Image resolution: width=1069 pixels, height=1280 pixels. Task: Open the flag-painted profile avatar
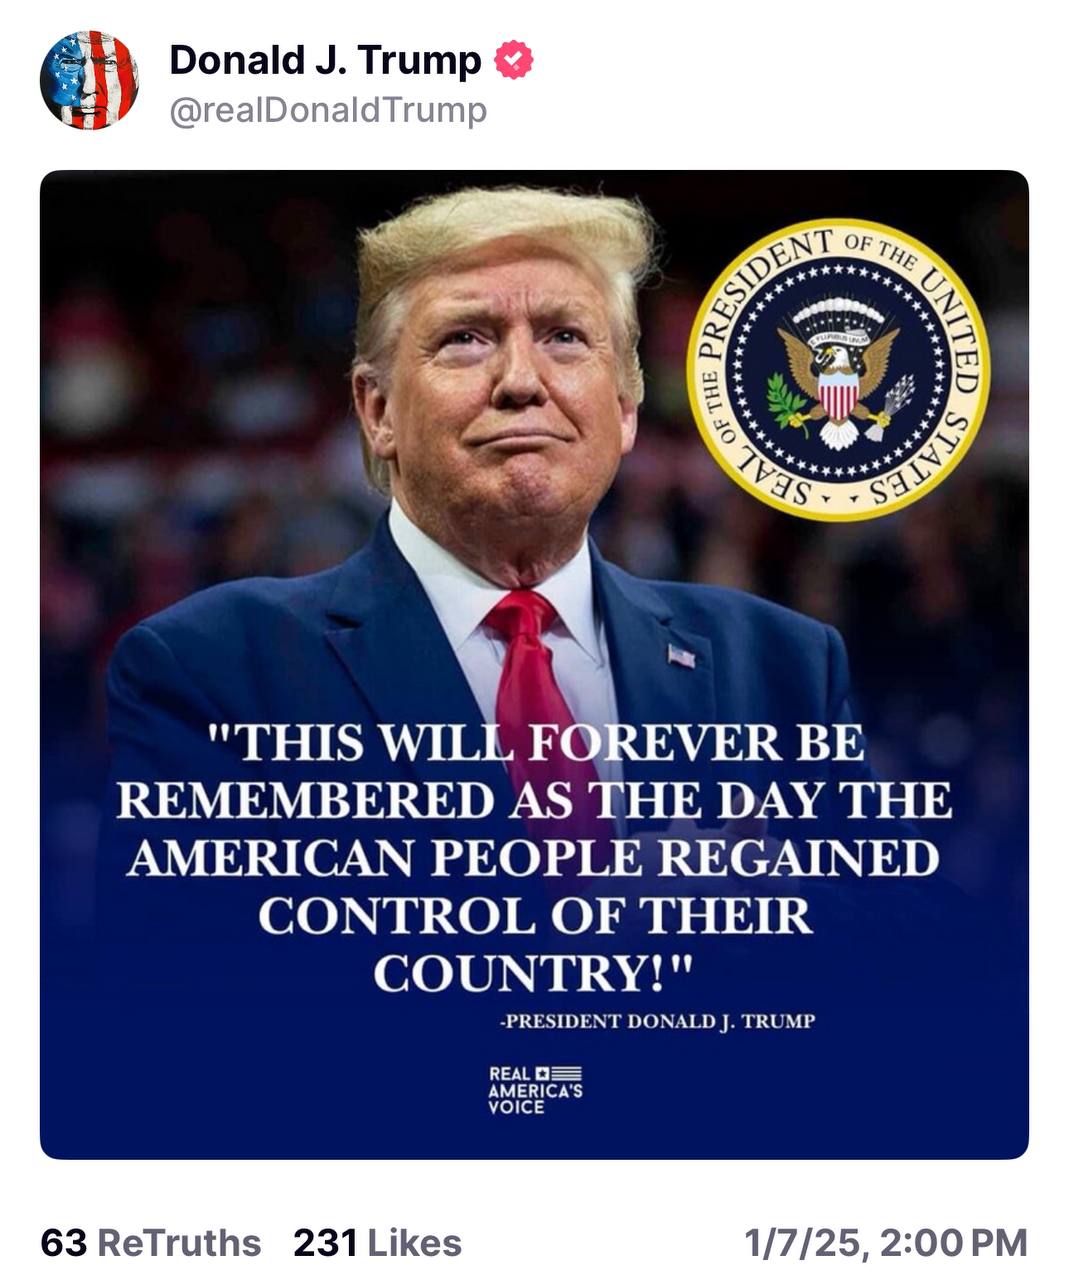coord(89,80)
